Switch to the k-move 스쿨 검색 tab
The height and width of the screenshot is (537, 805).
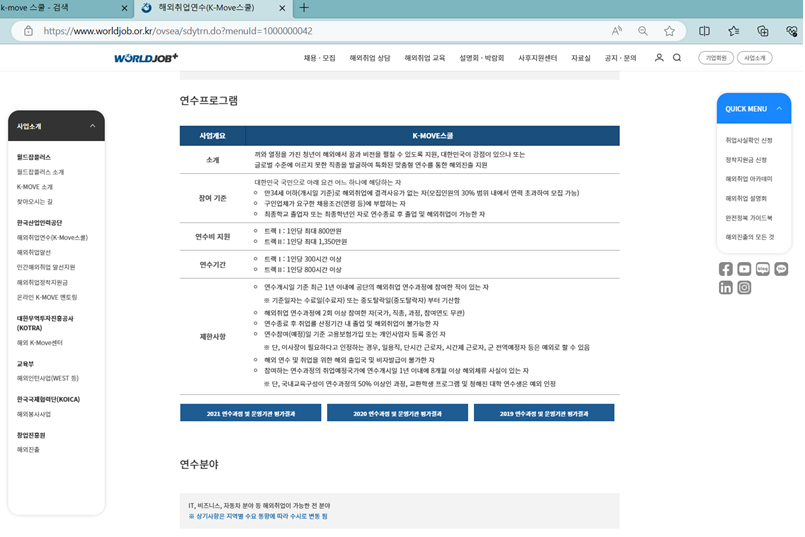(x=65, y=8)
